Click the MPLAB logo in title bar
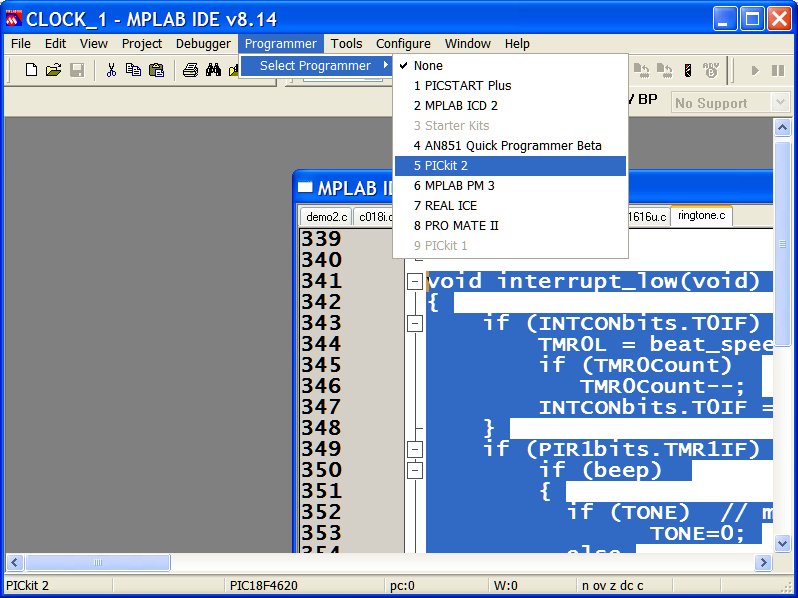 (x=14, y=19)
